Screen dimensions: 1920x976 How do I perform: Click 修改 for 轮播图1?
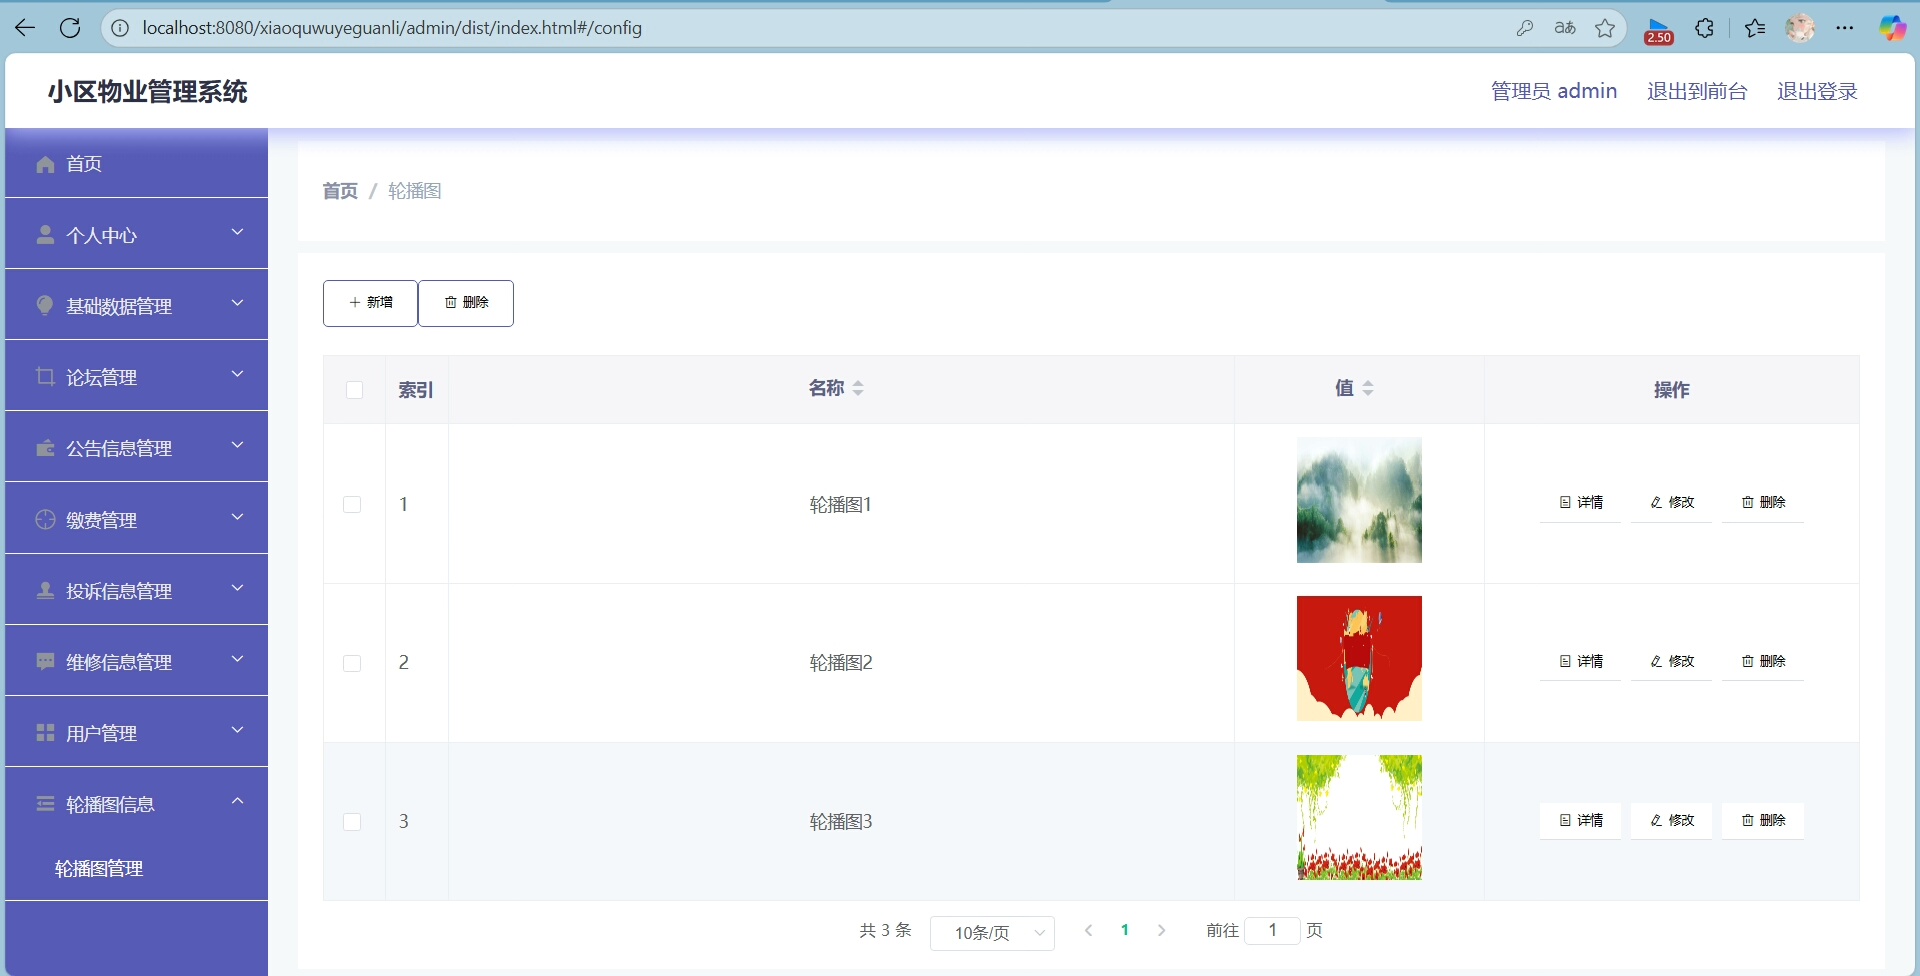[1671, 503]
